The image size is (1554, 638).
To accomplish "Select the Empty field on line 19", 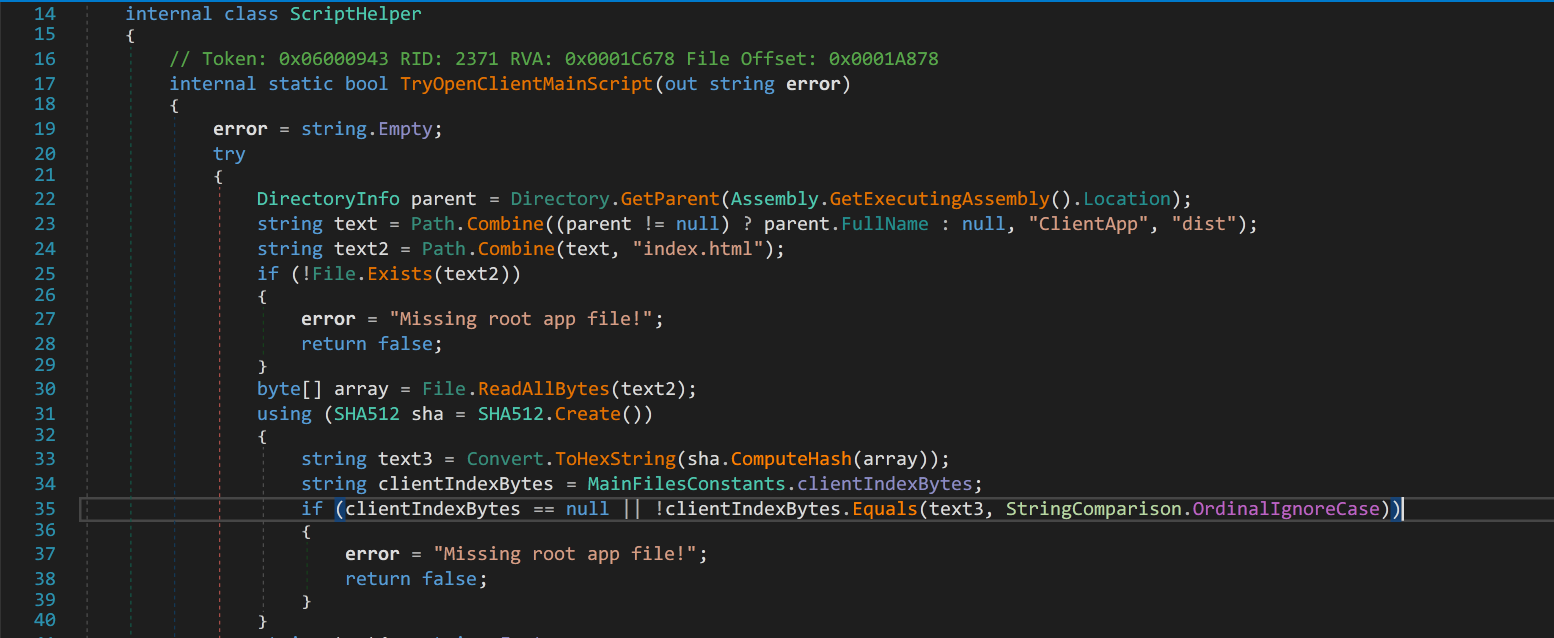I will coord(405,129).
